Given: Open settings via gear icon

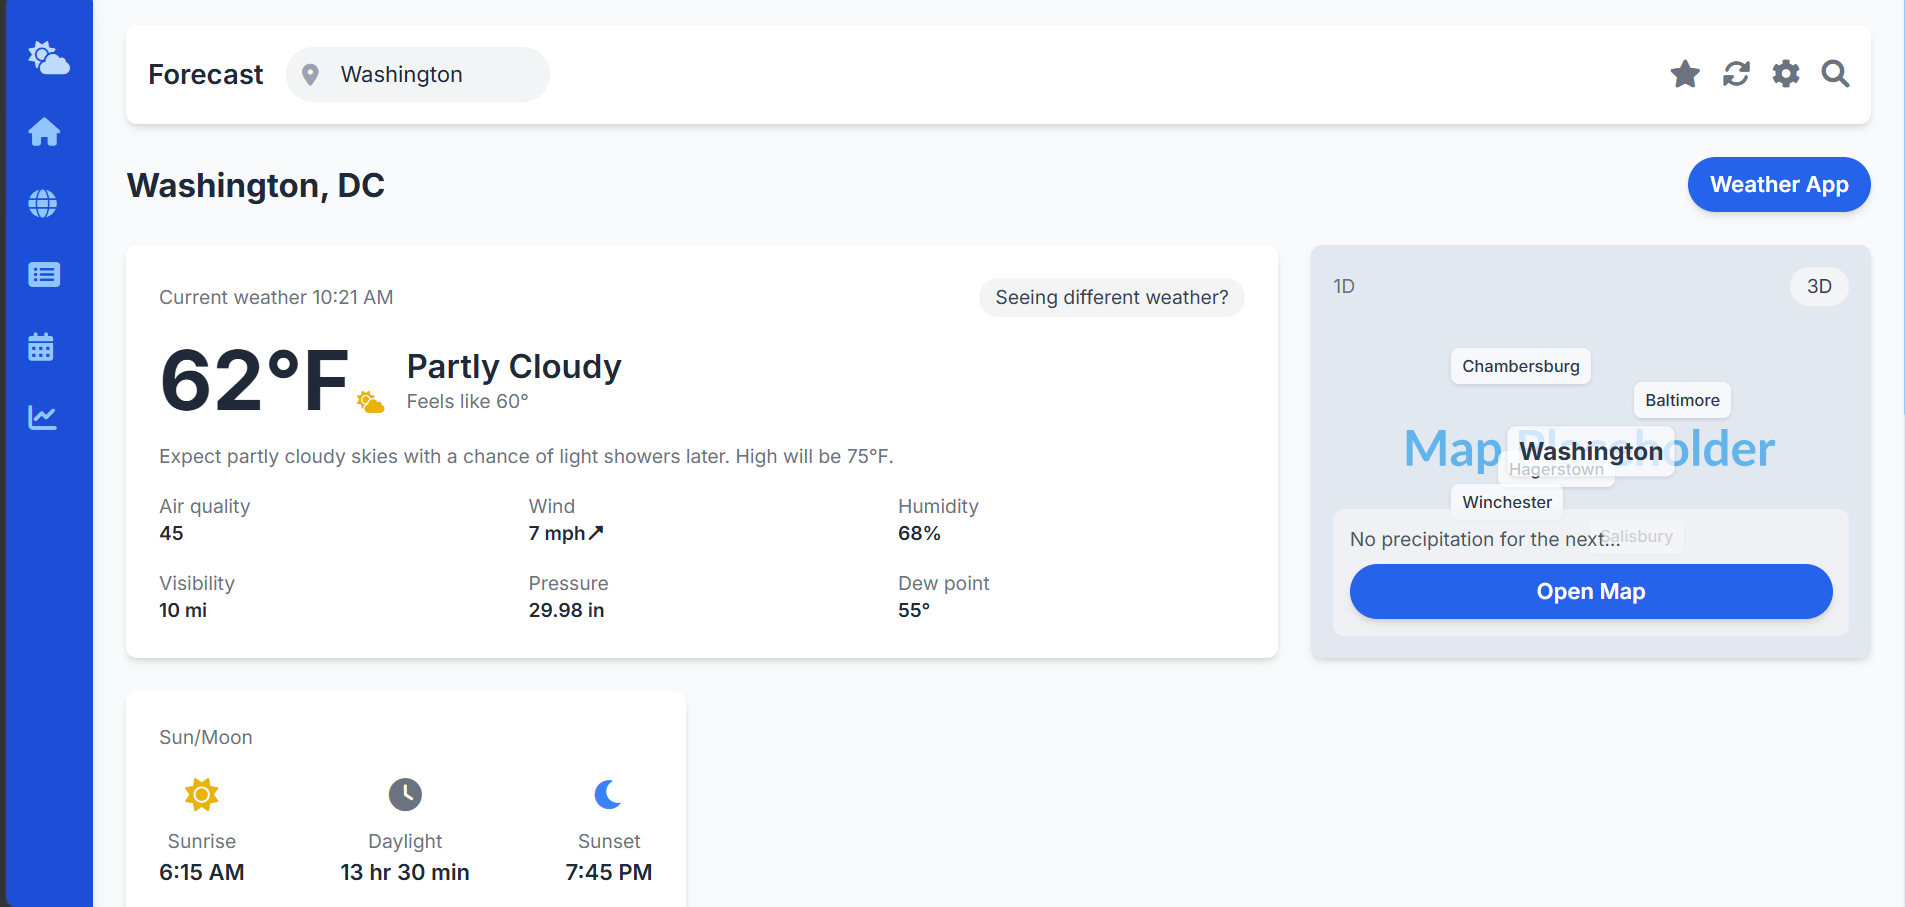Looking at the screenshot, I should tap(1786, 74).
